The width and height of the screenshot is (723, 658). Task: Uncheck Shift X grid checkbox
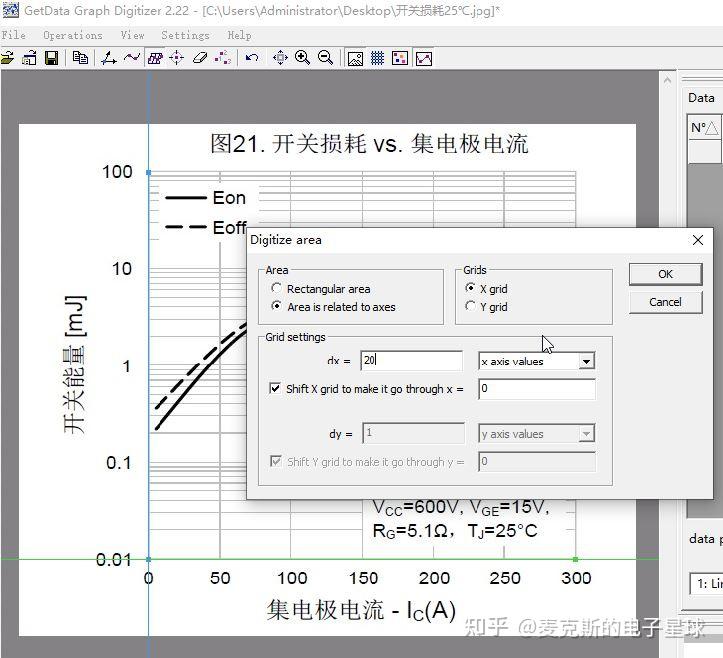[x=275, y=388]
